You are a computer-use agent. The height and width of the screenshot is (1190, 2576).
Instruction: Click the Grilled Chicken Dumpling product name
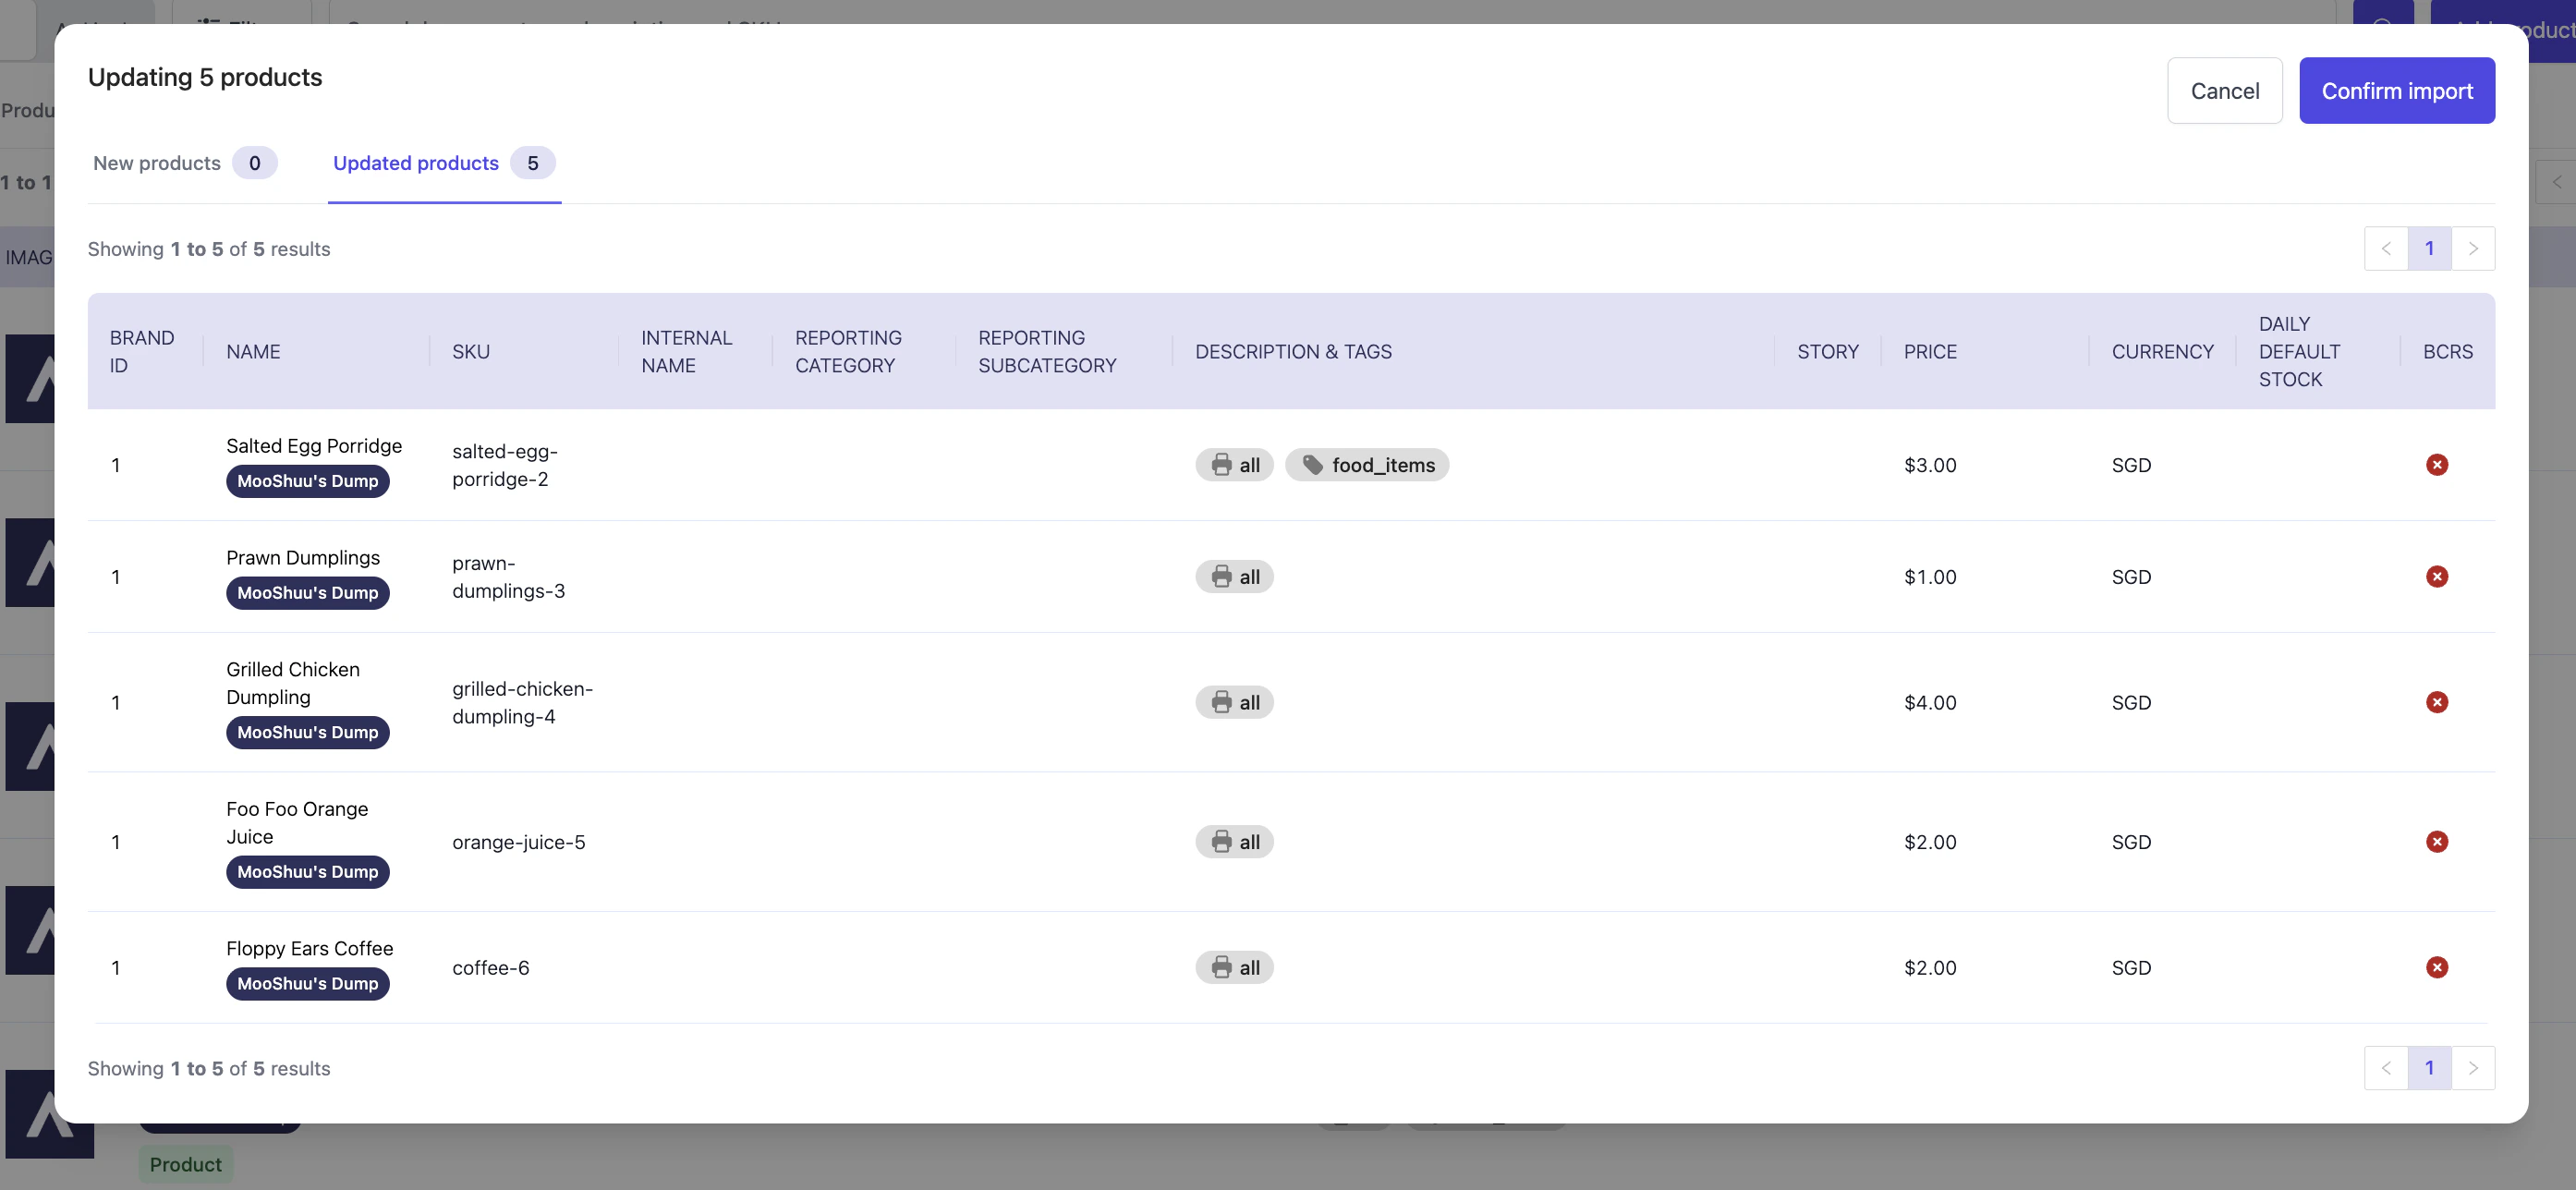[x=293, y=683]
